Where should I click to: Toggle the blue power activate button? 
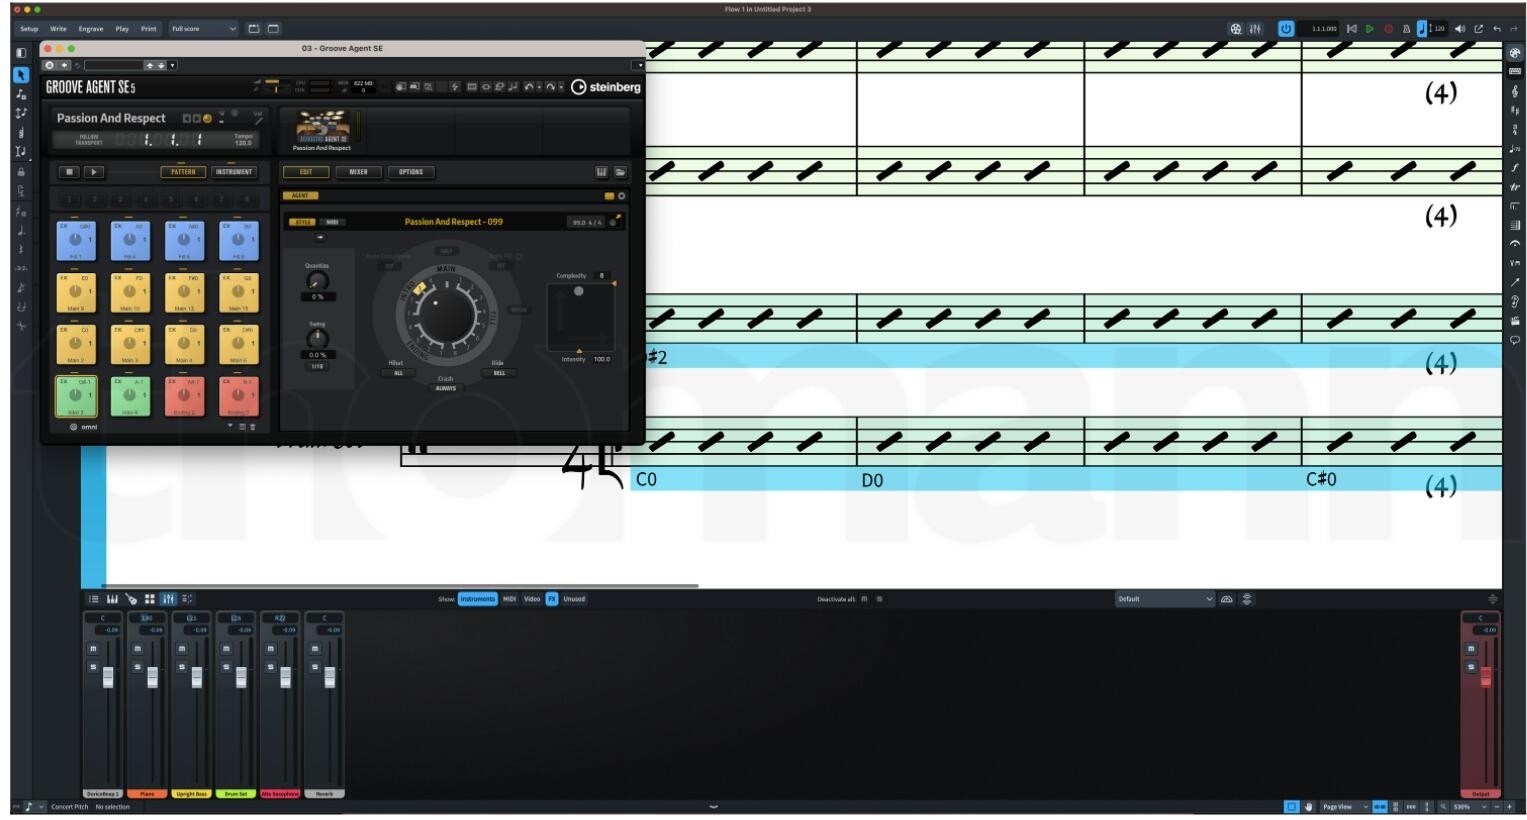(x=1286, y=29)
